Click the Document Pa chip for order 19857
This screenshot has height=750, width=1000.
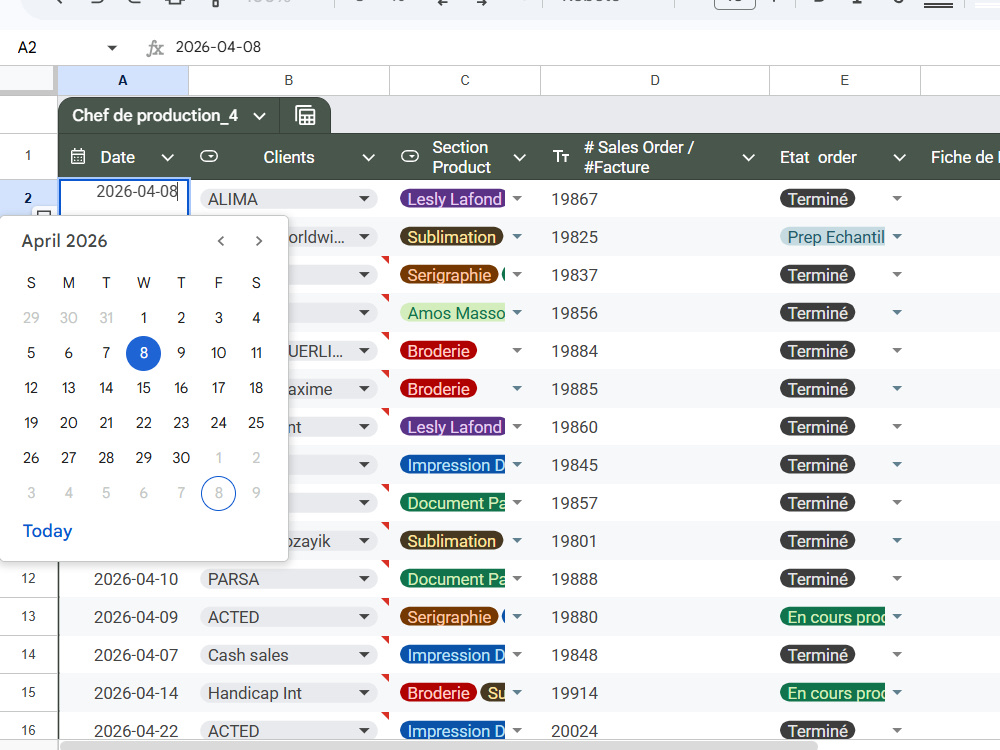click(453, 503)
